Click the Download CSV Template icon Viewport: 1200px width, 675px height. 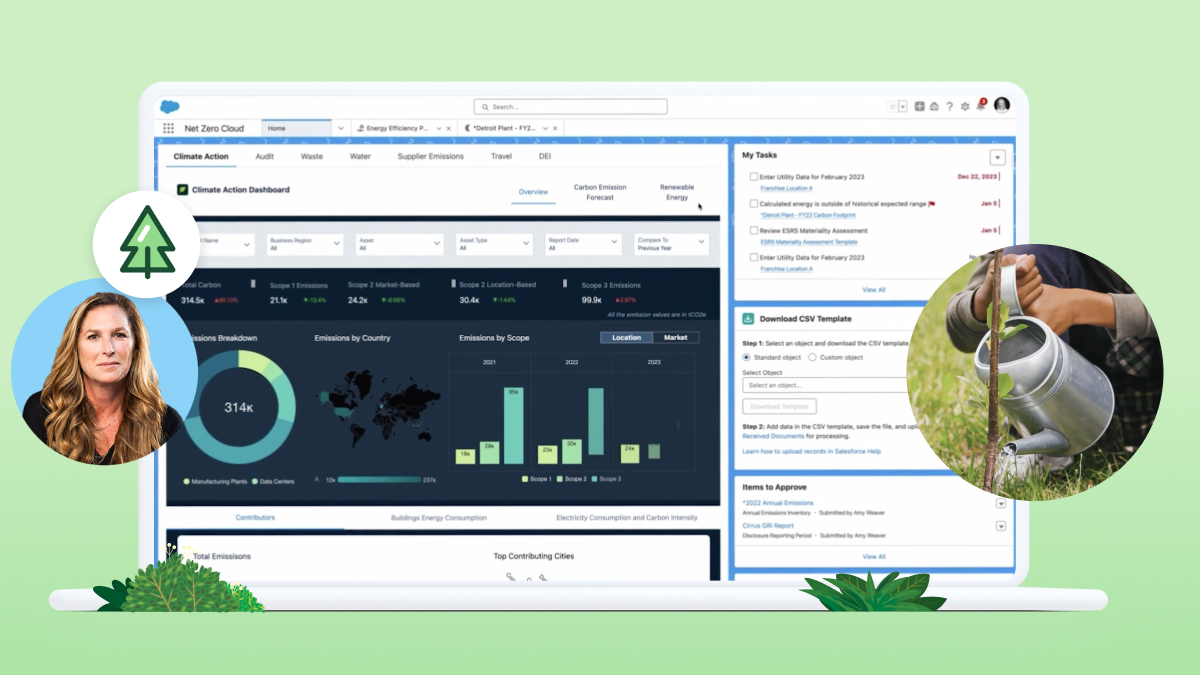(748, 319)
